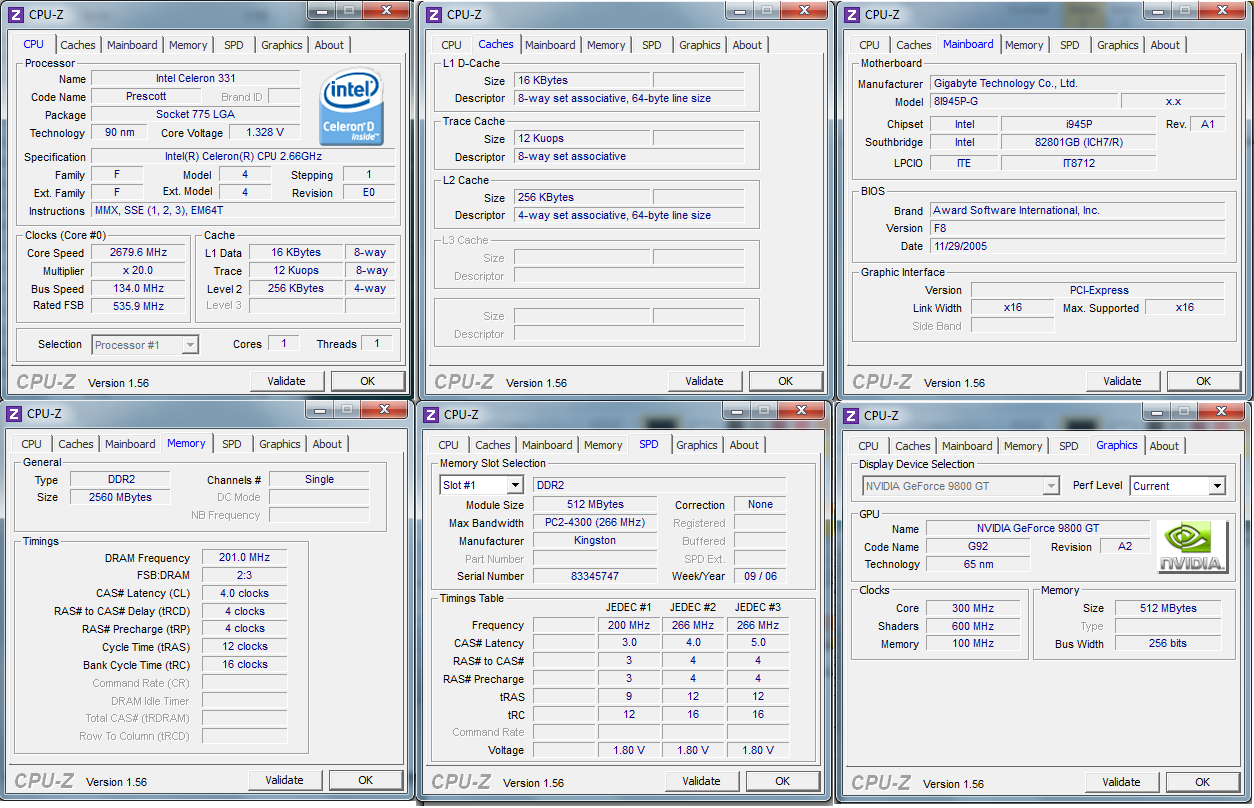Select Mainboard tab in the Caches window
Viewport: 1254px width, 808px height.
point(550,45)
